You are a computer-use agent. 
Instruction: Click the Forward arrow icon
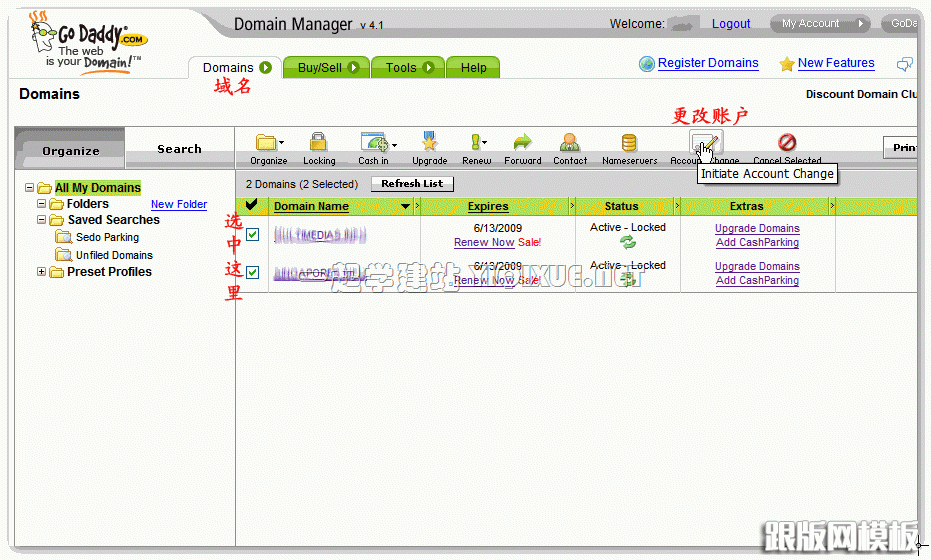[522, 143]
